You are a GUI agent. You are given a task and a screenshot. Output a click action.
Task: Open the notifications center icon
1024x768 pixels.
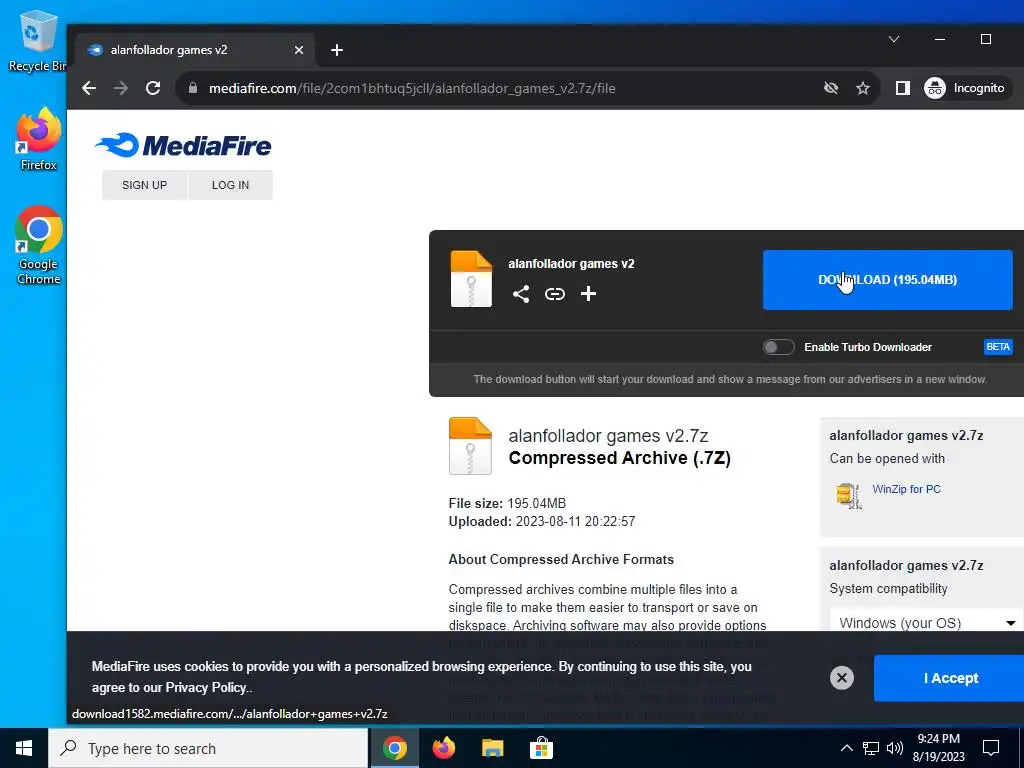991,748
